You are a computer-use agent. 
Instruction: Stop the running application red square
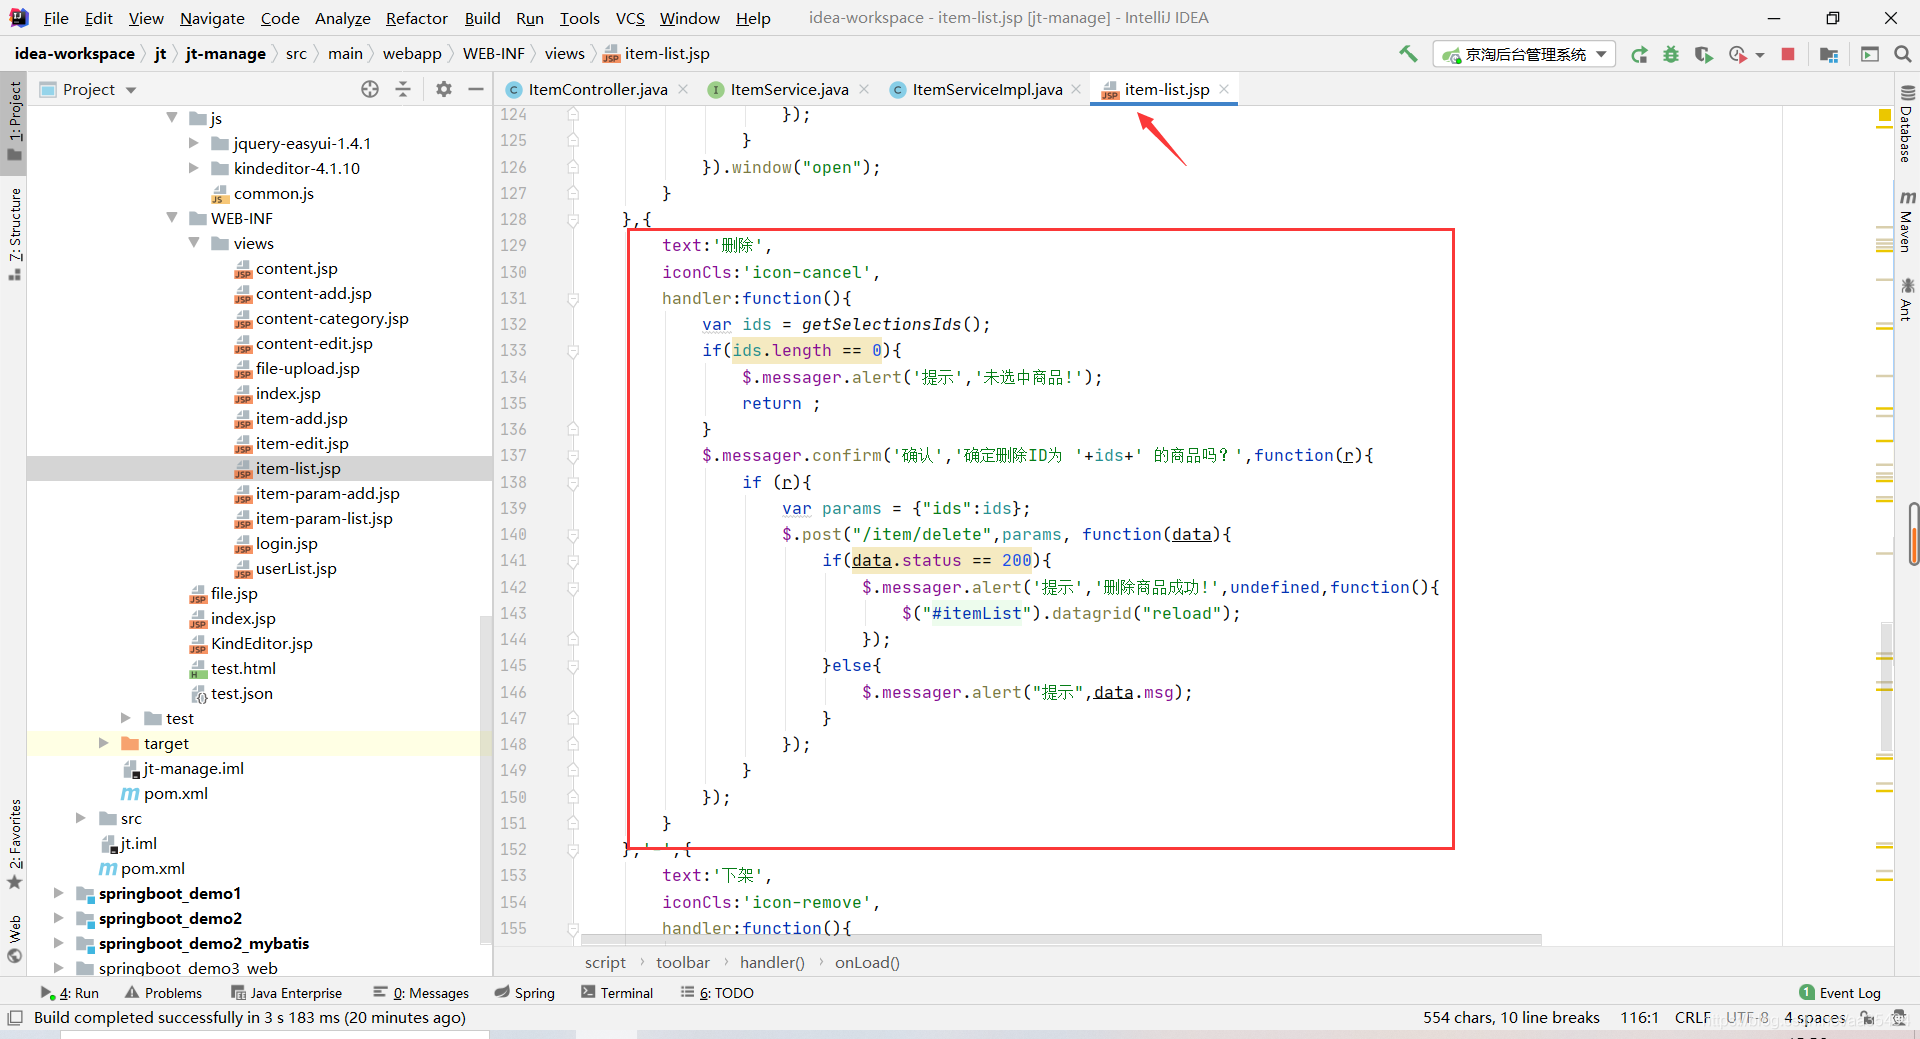pos(1788,54)
